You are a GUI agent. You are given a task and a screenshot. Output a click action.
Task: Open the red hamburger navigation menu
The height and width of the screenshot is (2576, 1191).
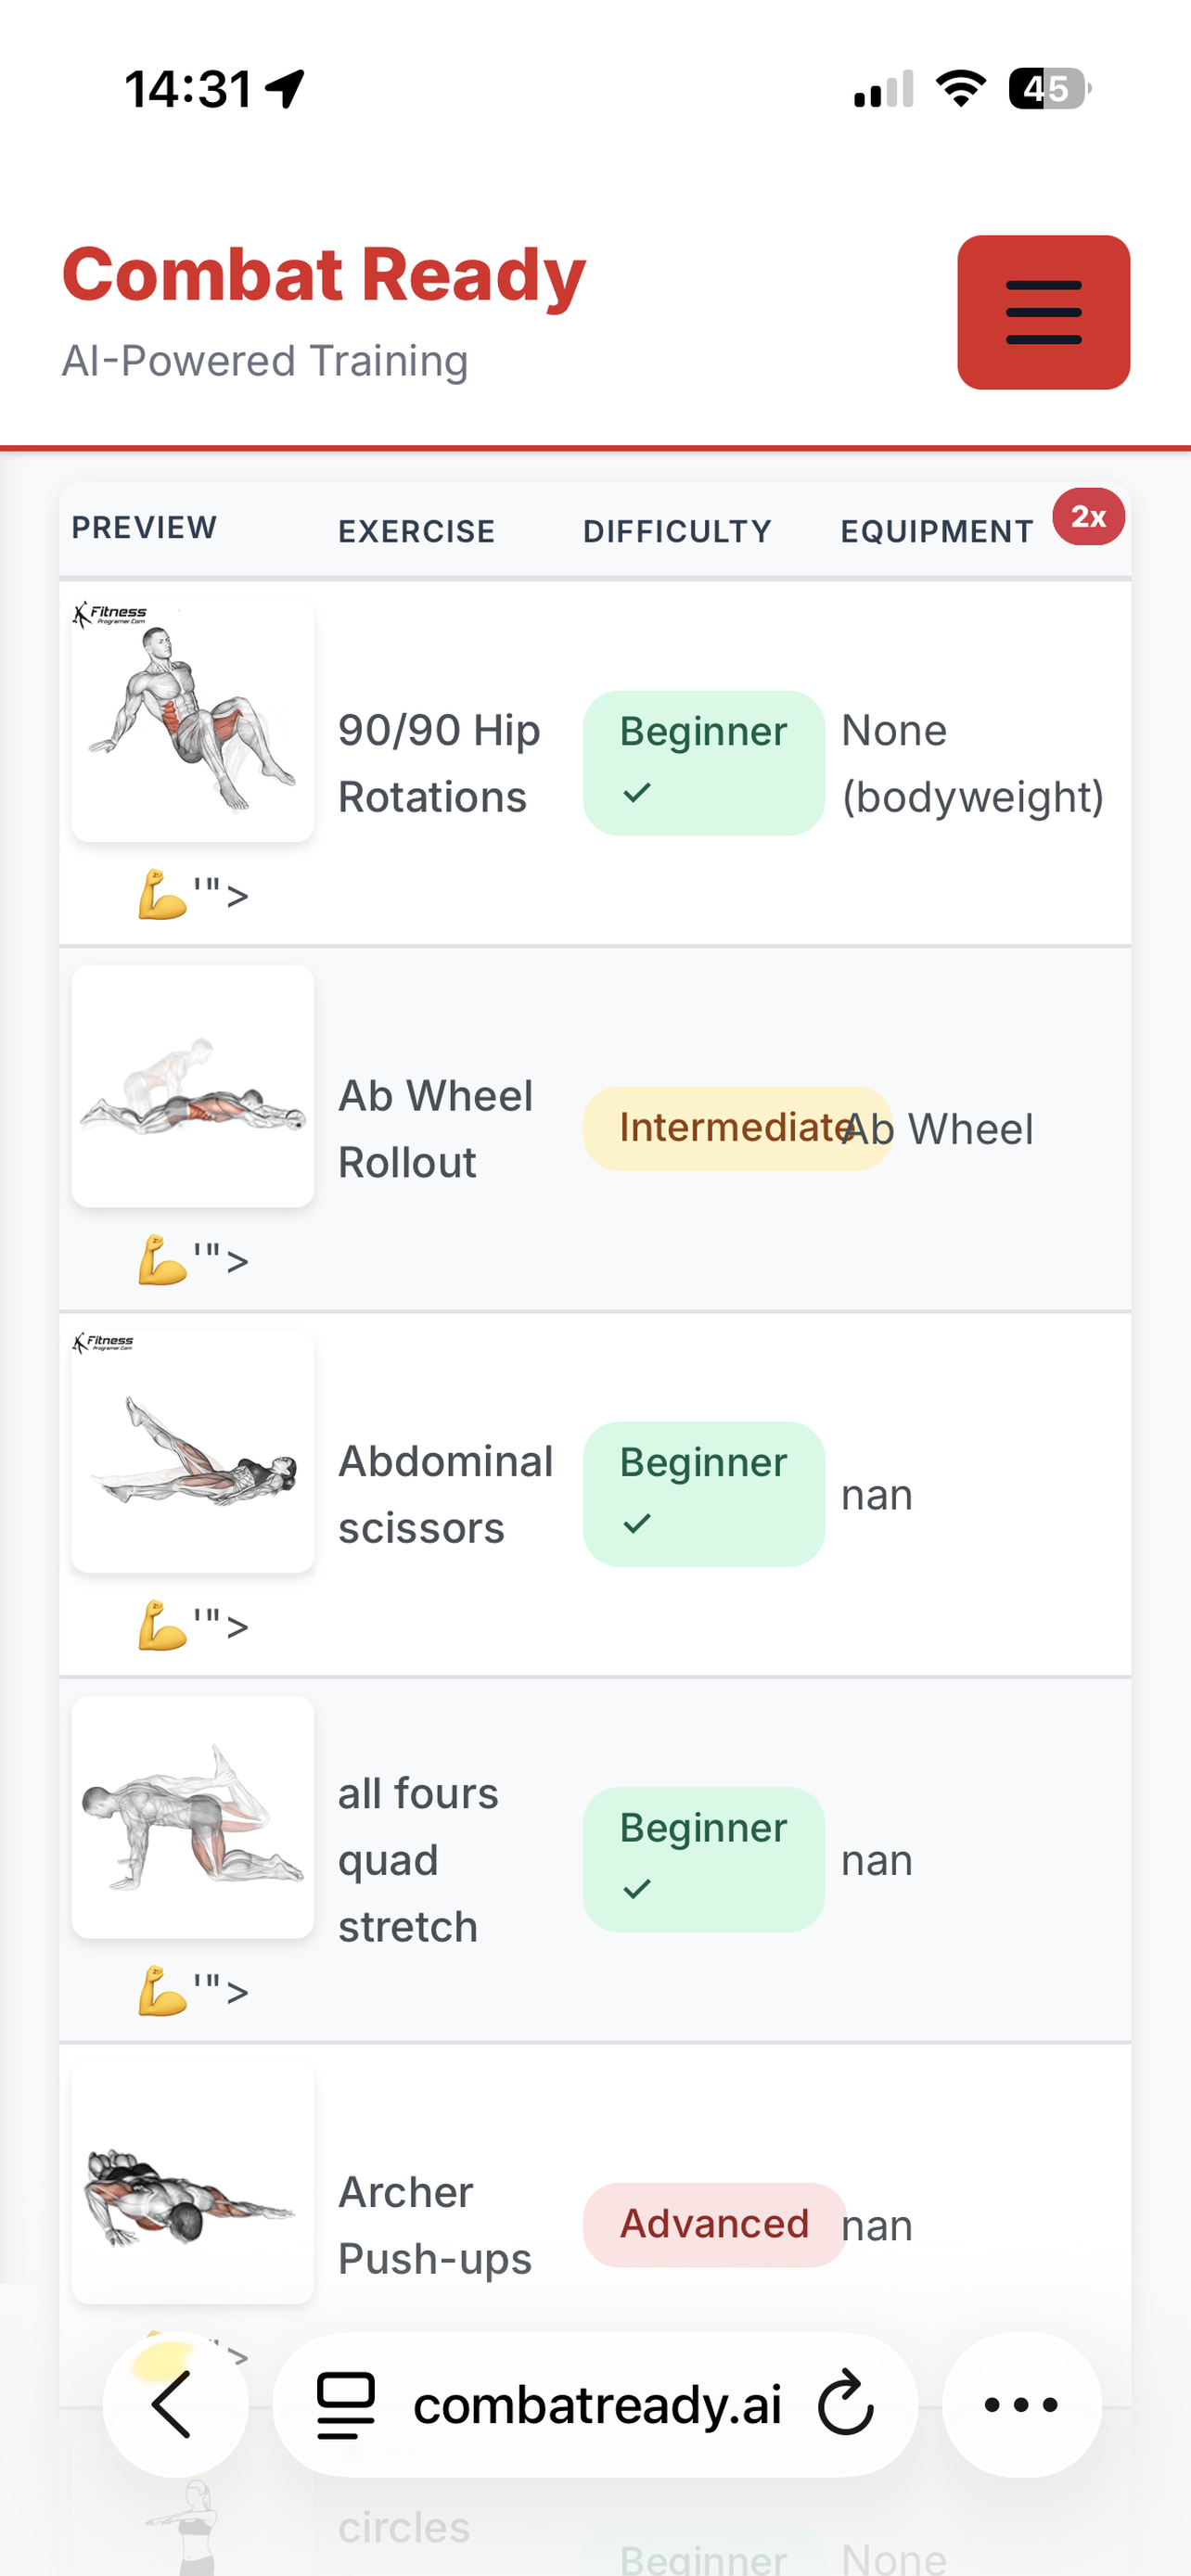tap(1043, 312)
